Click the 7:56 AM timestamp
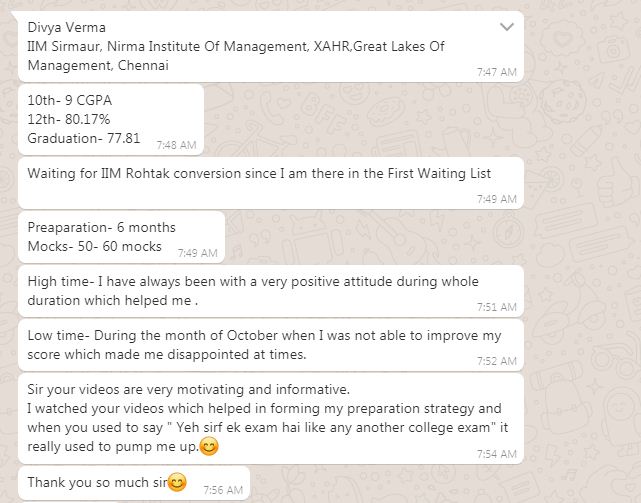Image resolution: width=641 pixels, height=503 pixels. (x=223, y=490)
